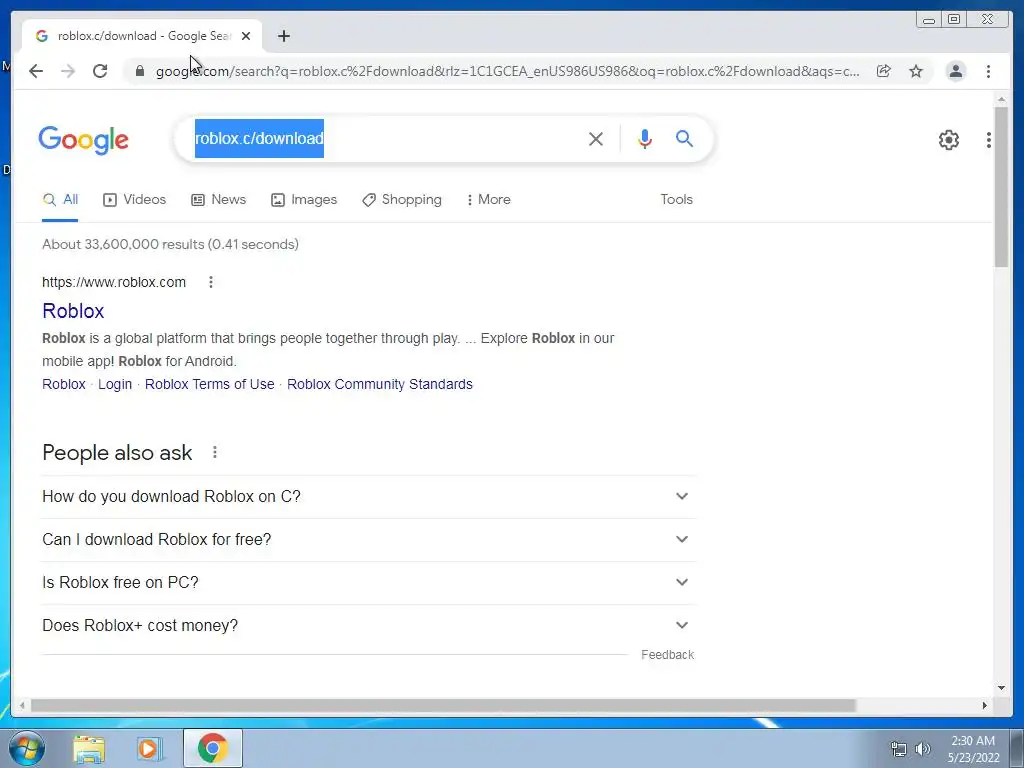Reload the page with the refresh icon

click(100, 71)
